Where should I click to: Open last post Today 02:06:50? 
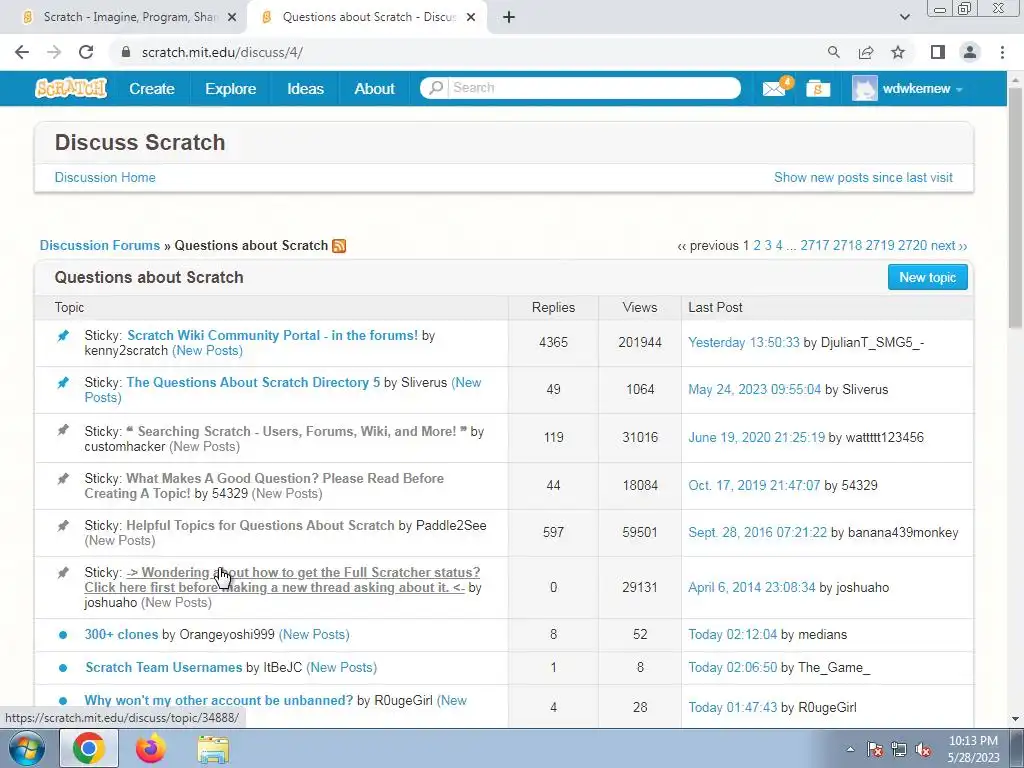(733, 667)
